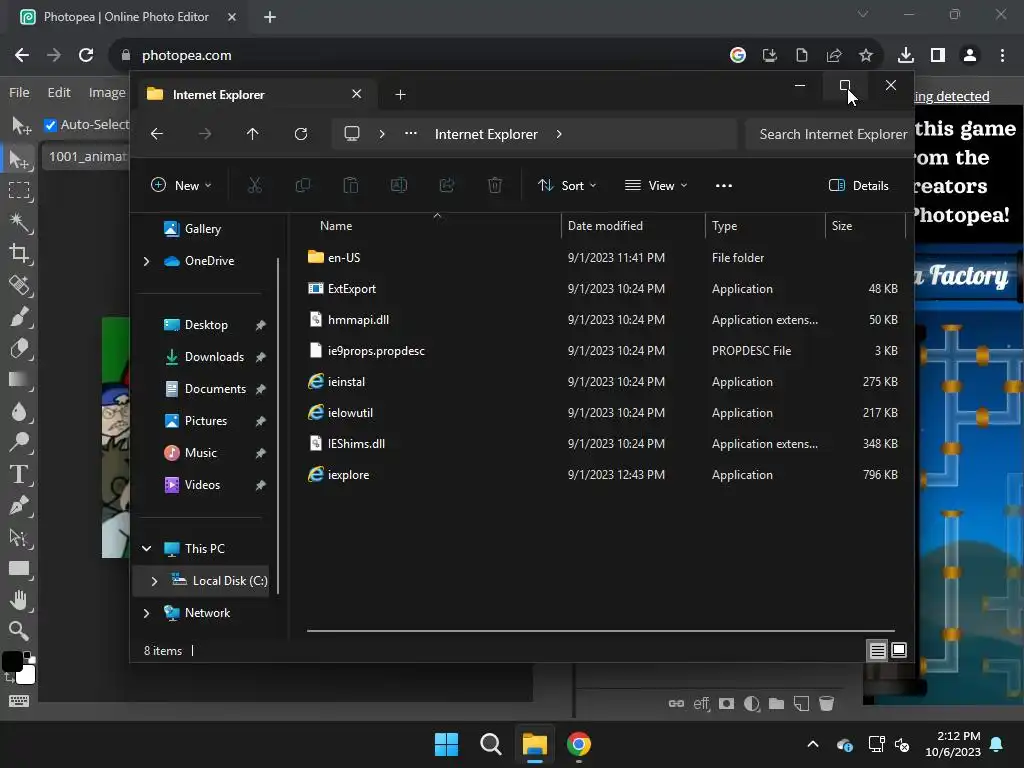The width and height of the screenshot is (1024, 768).
Task: Expand the chevron after Internet Explorer breadcrumb
Action: (x=559, y=134)
